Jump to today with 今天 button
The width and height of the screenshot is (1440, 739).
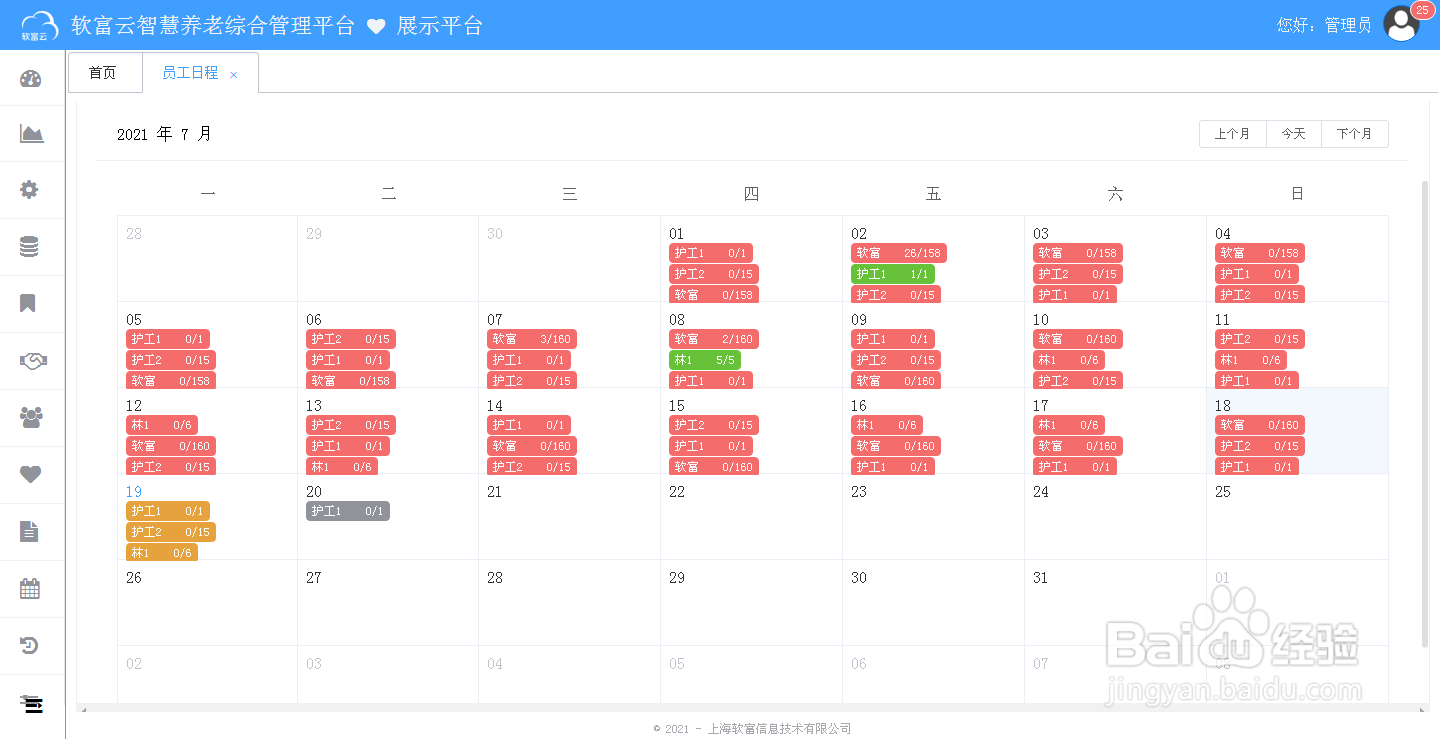(1294, 134)
